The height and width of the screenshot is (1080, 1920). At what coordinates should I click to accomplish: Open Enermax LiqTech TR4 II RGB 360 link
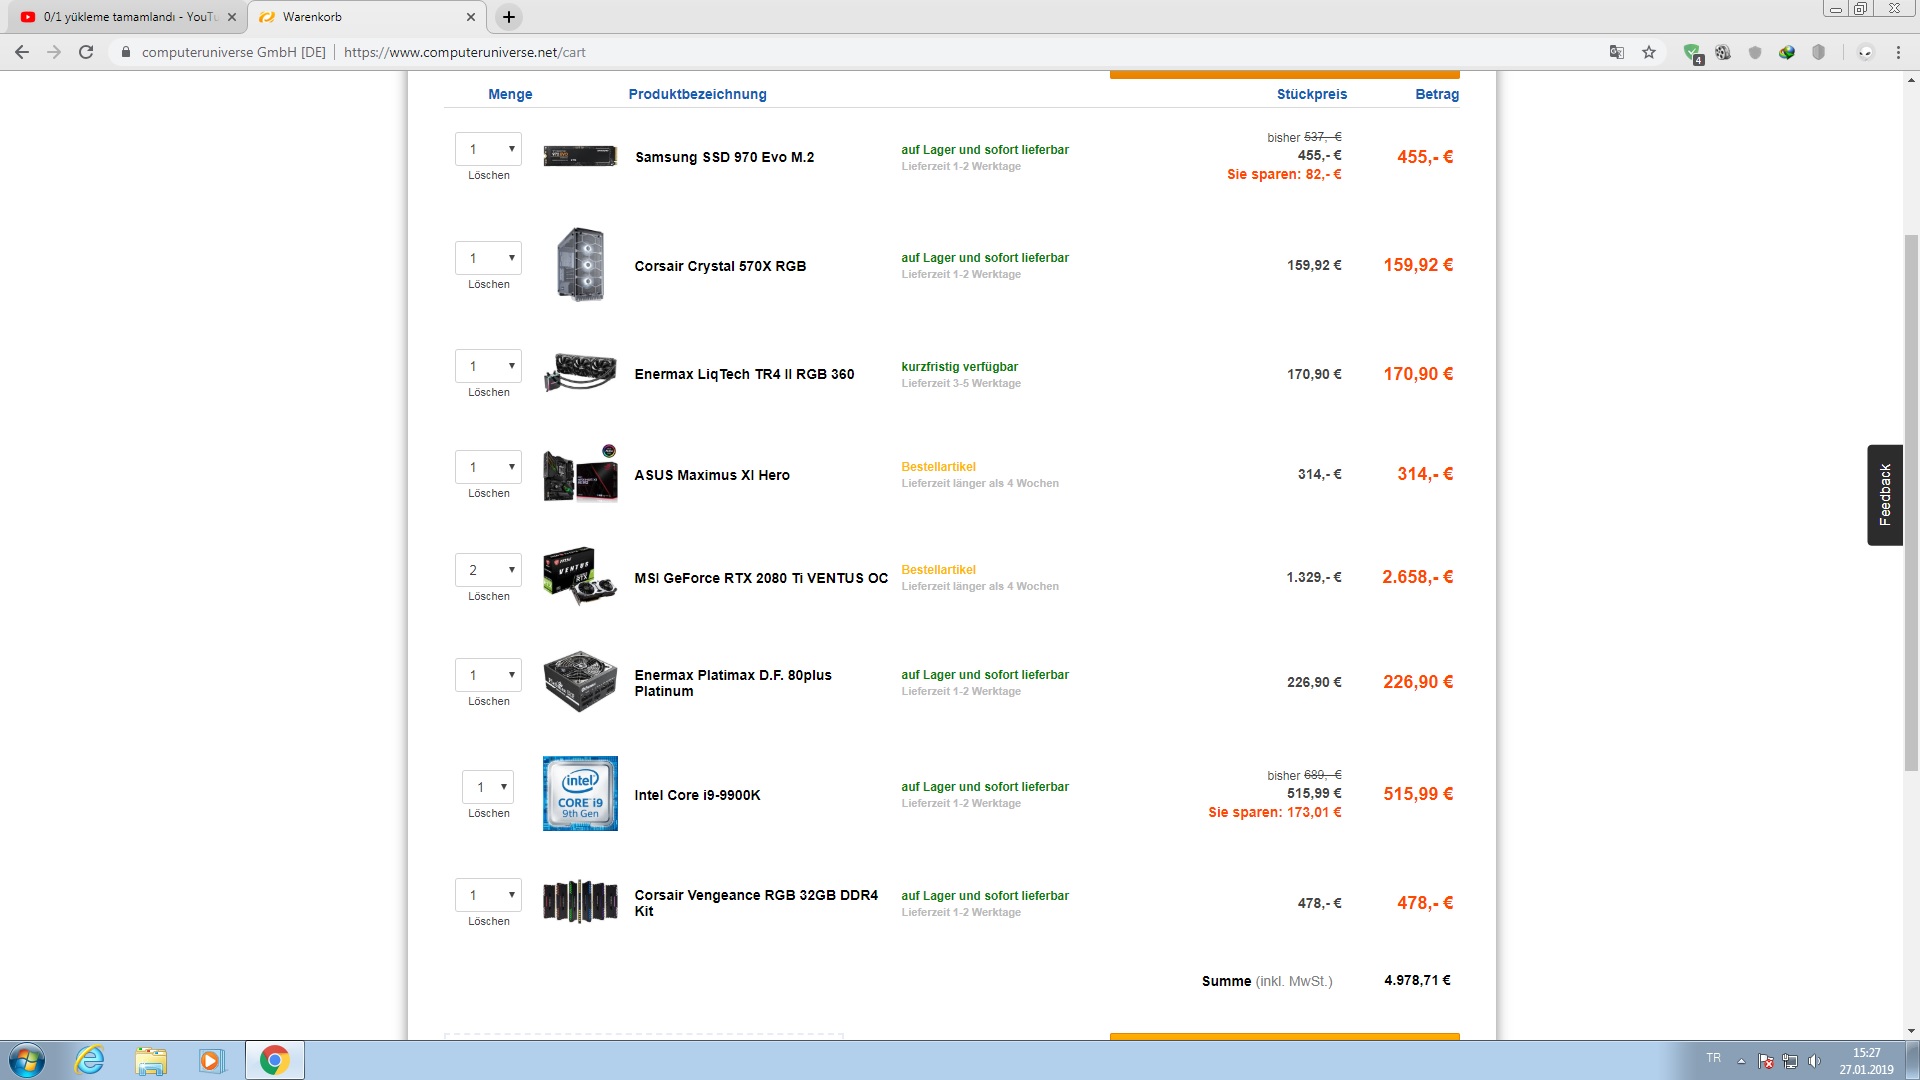(x=744, y=374)
